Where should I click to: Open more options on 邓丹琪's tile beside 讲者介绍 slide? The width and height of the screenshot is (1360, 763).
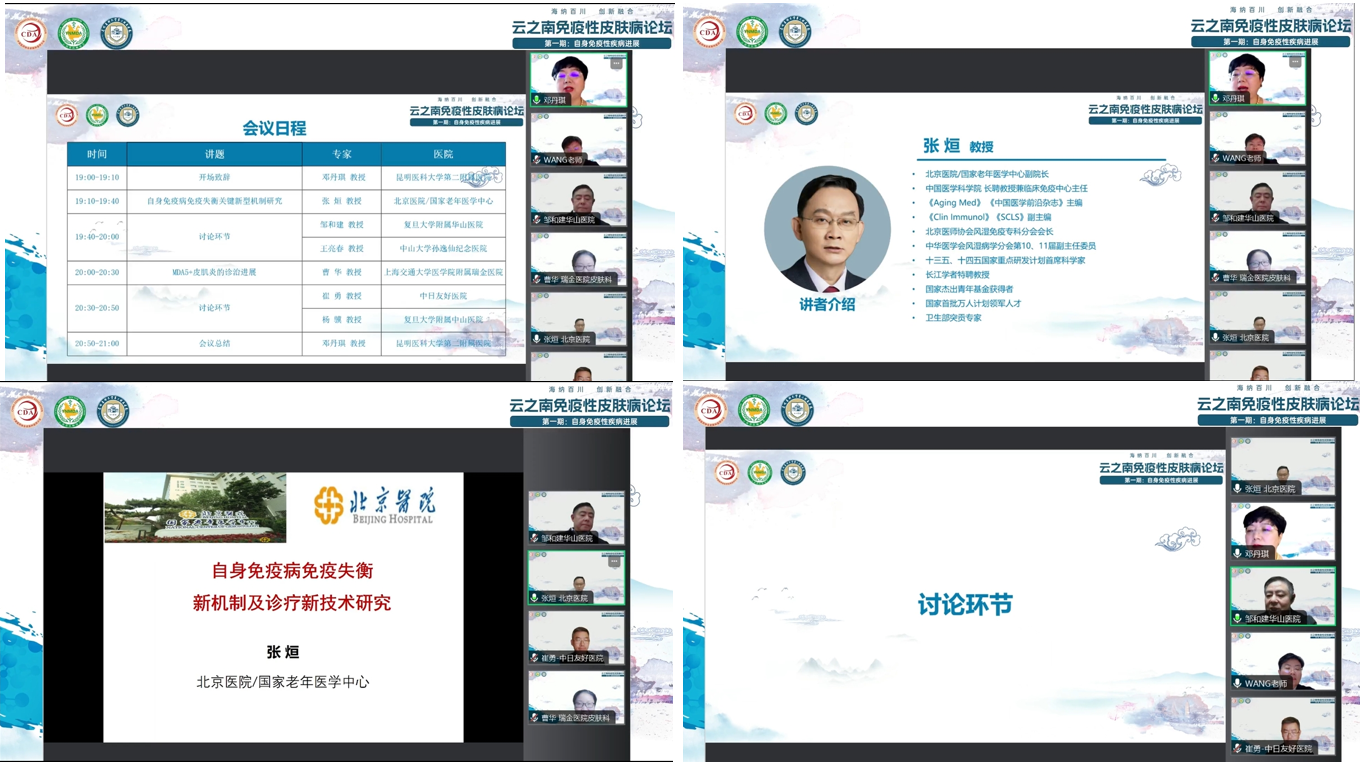coord(1296,63)
